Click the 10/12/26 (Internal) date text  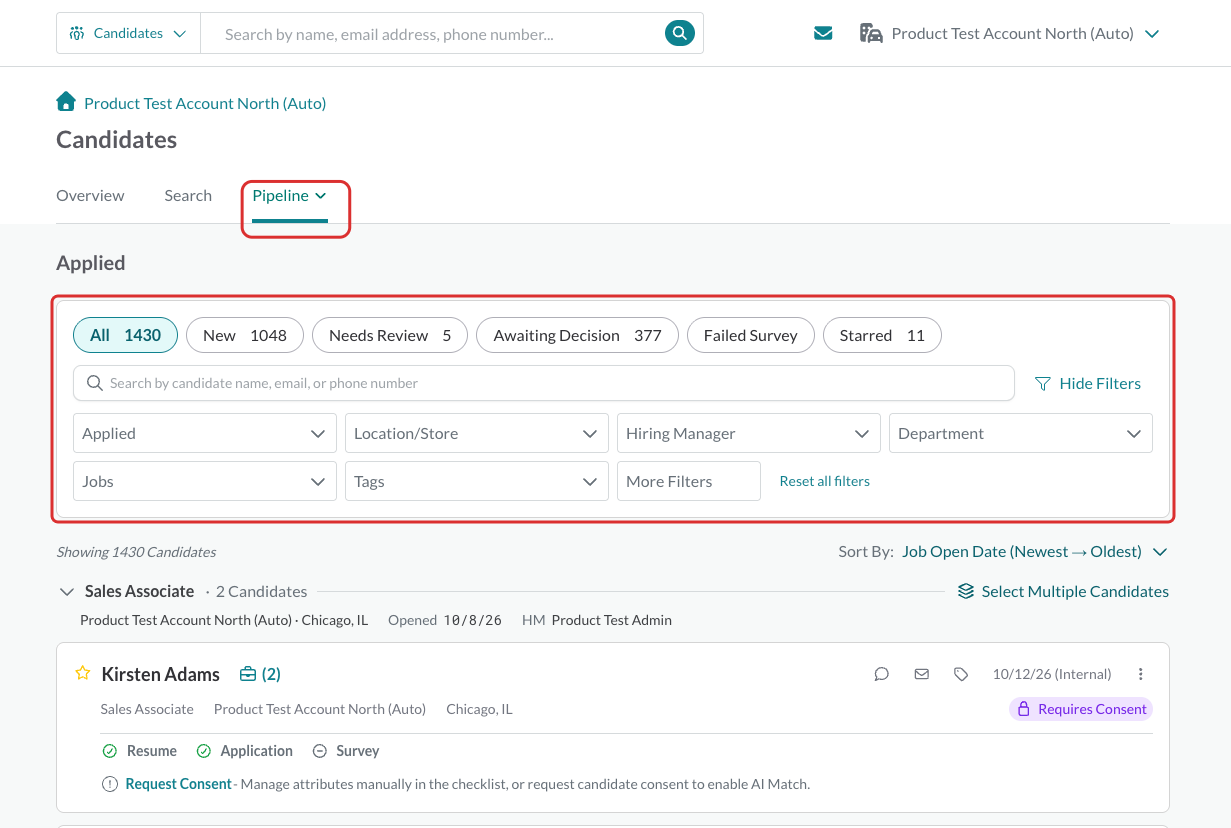(x=1052, y=674)
